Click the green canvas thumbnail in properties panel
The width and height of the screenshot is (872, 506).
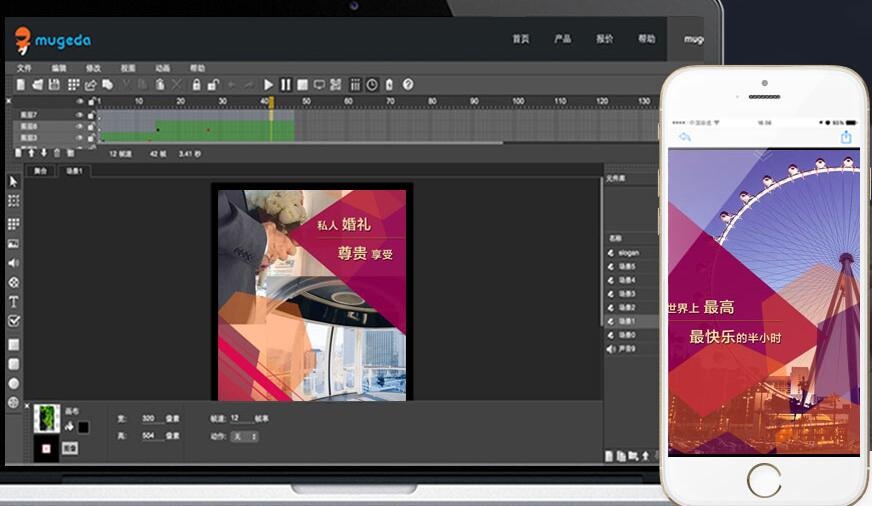pos(47,418)
